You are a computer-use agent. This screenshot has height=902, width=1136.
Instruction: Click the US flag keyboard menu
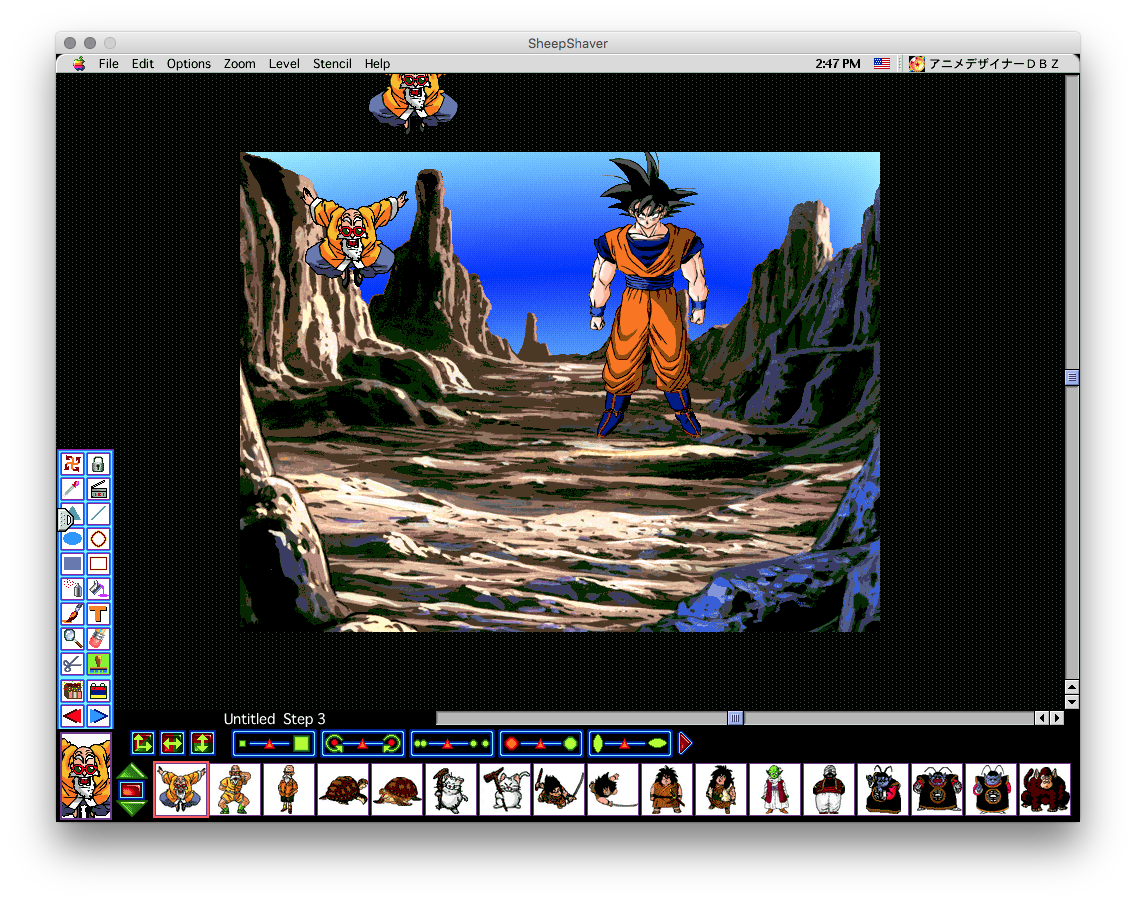pos(882,64)
